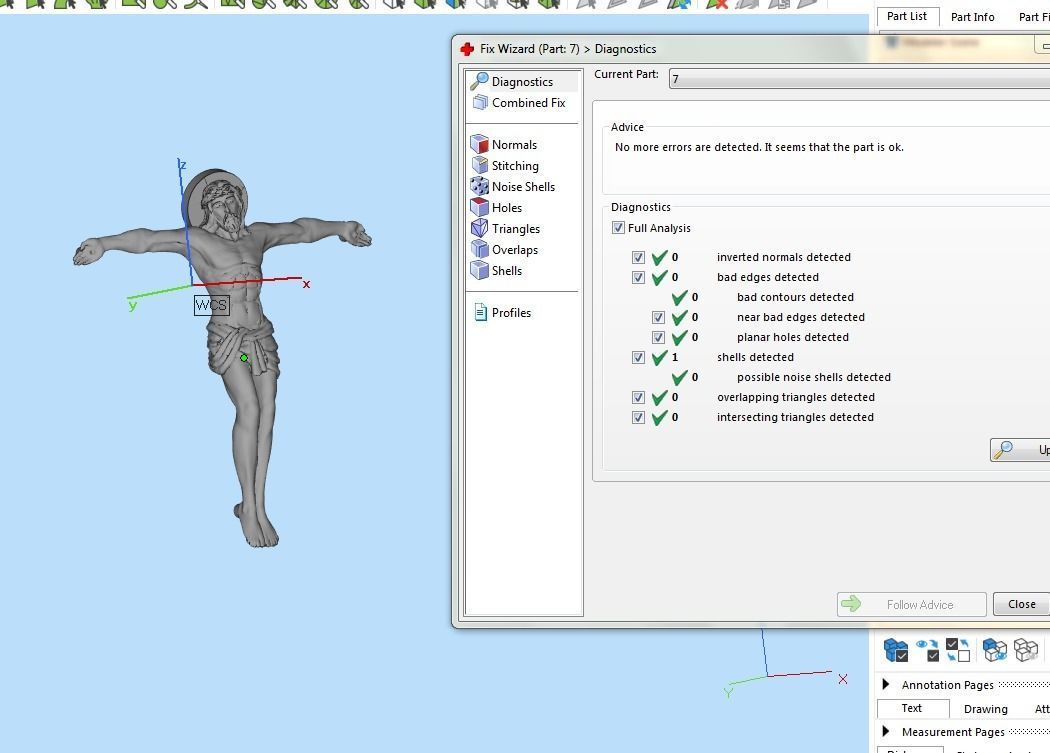Click the green point on the model
Image resolution: width=1050 pixels, height=753 pixels.
(x=244, y=358)
